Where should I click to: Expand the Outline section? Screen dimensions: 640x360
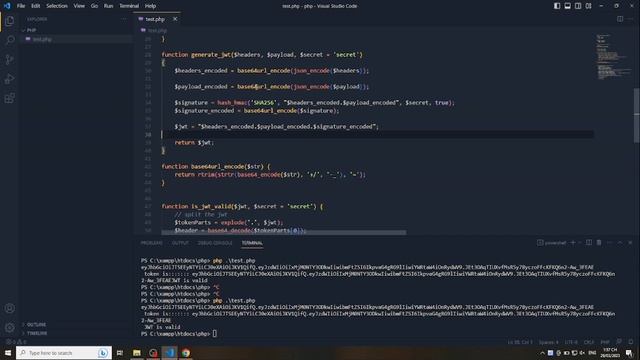[x=36, y=324]
